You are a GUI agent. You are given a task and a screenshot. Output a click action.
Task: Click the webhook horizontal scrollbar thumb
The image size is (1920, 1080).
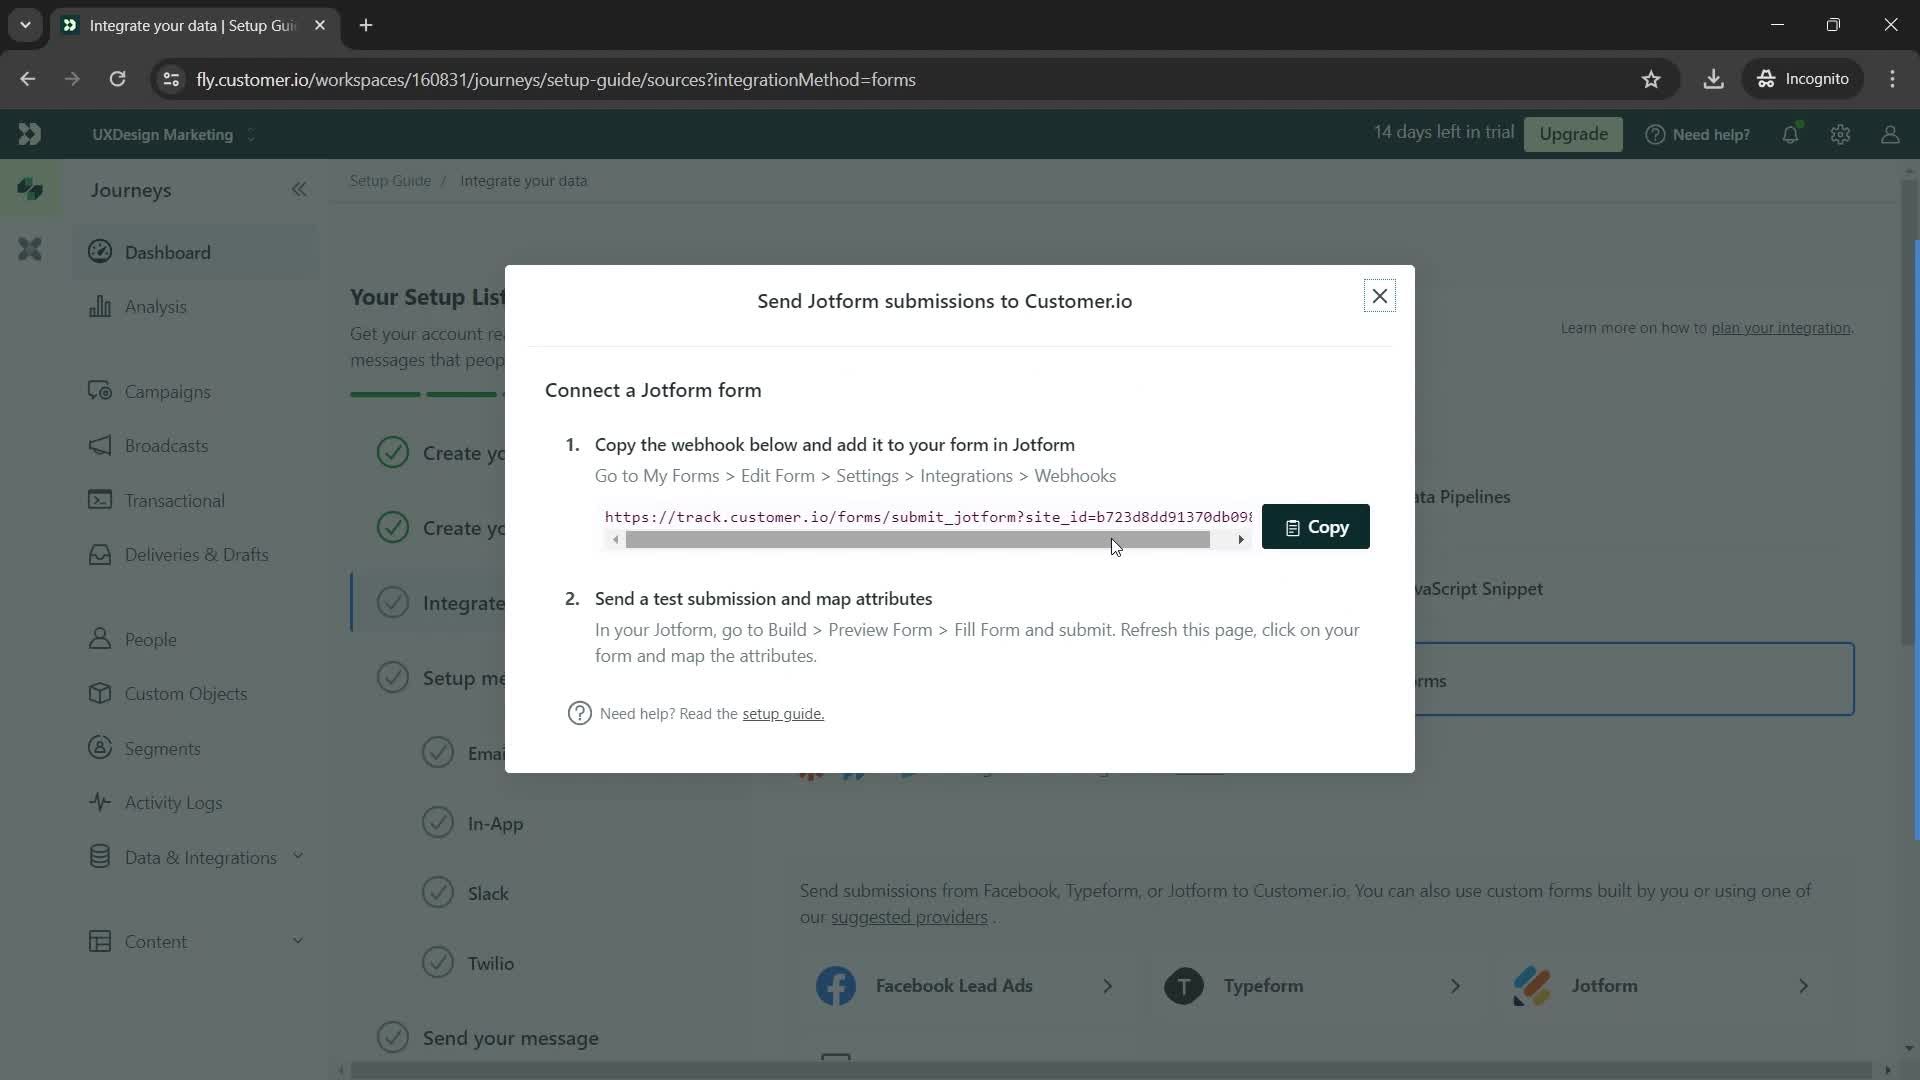(x=917, y=540)
